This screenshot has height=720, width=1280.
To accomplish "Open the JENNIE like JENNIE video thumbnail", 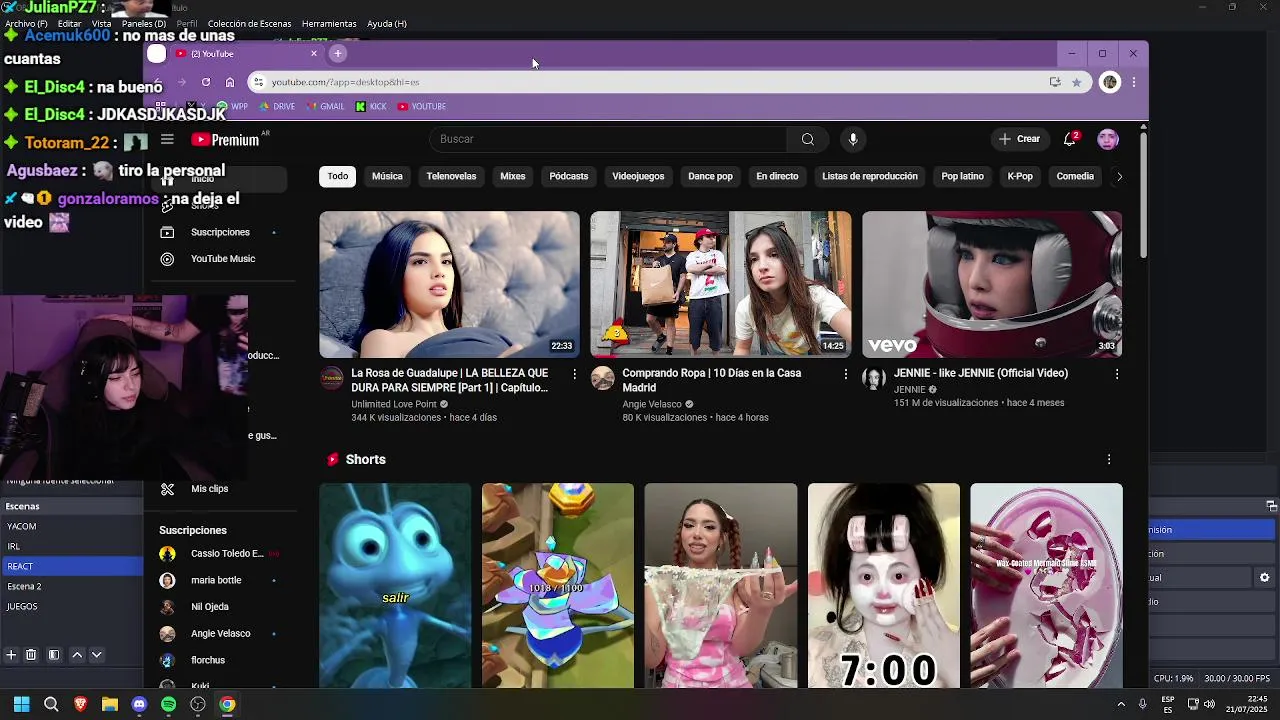I will (992, 284).
